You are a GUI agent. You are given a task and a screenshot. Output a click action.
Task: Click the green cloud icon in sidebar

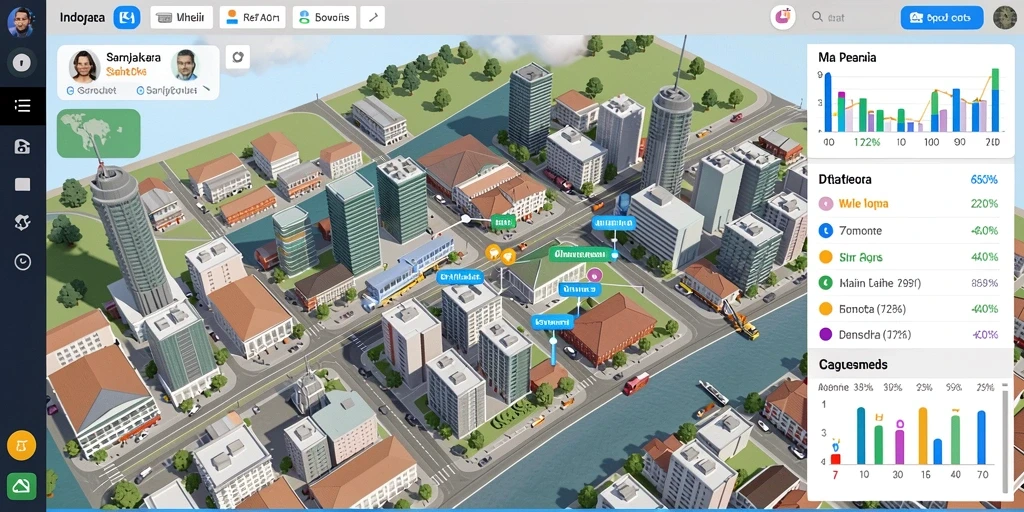(x=22, y=486)
